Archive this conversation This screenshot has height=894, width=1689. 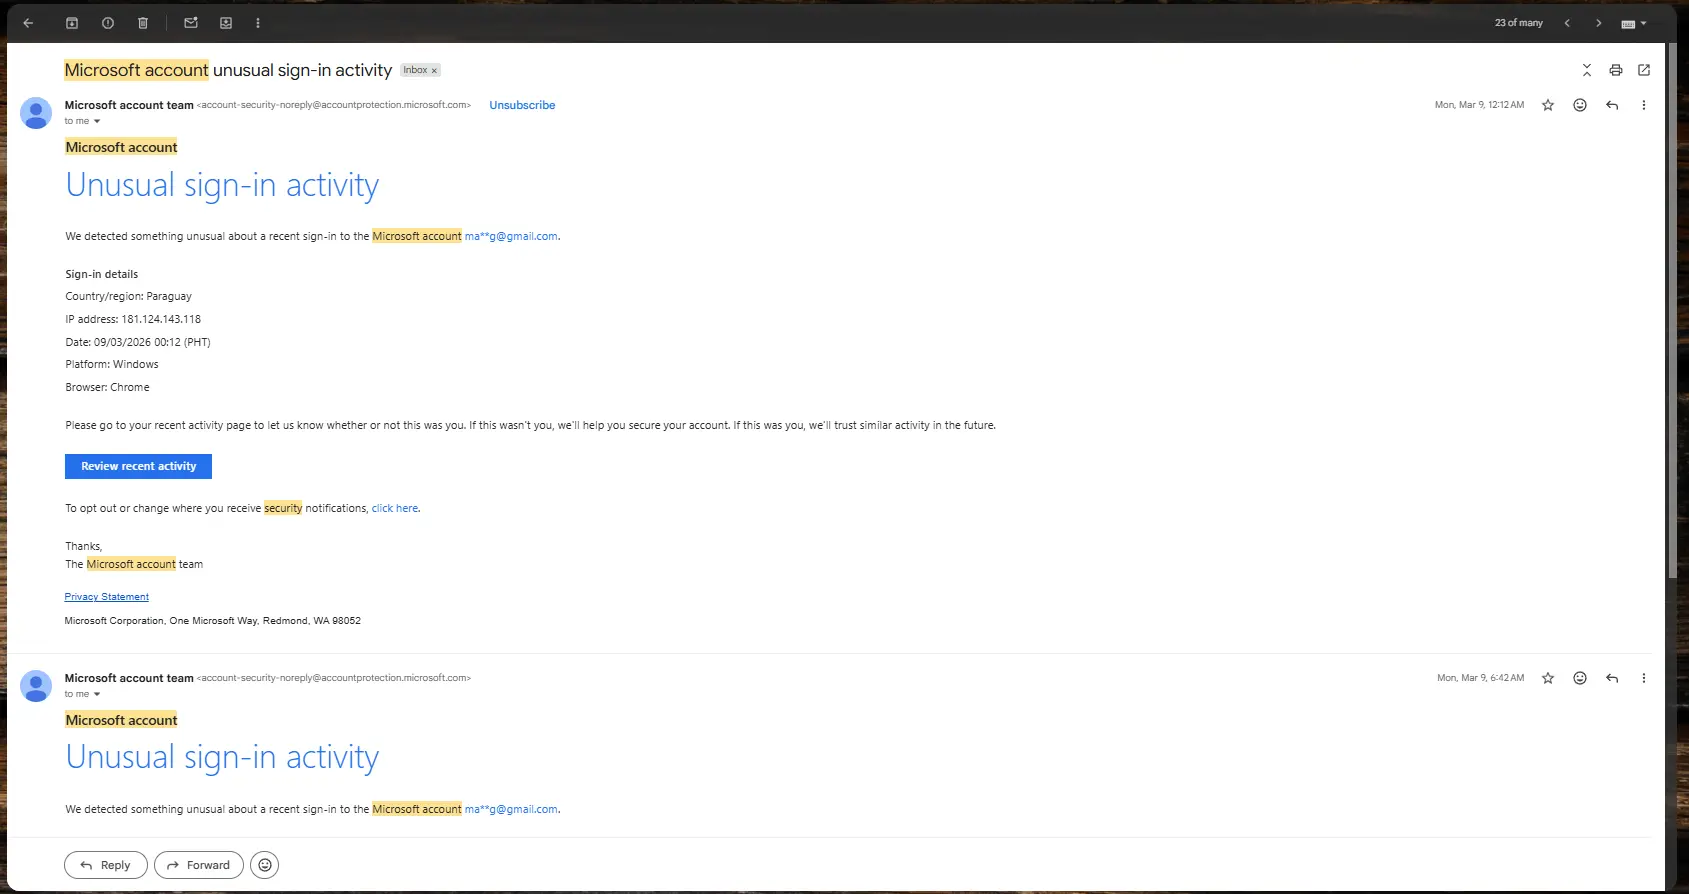coord(72,23)
